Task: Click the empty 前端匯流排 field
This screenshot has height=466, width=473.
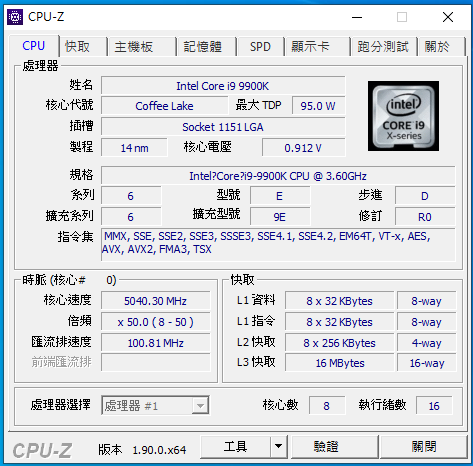Action: 156,363
